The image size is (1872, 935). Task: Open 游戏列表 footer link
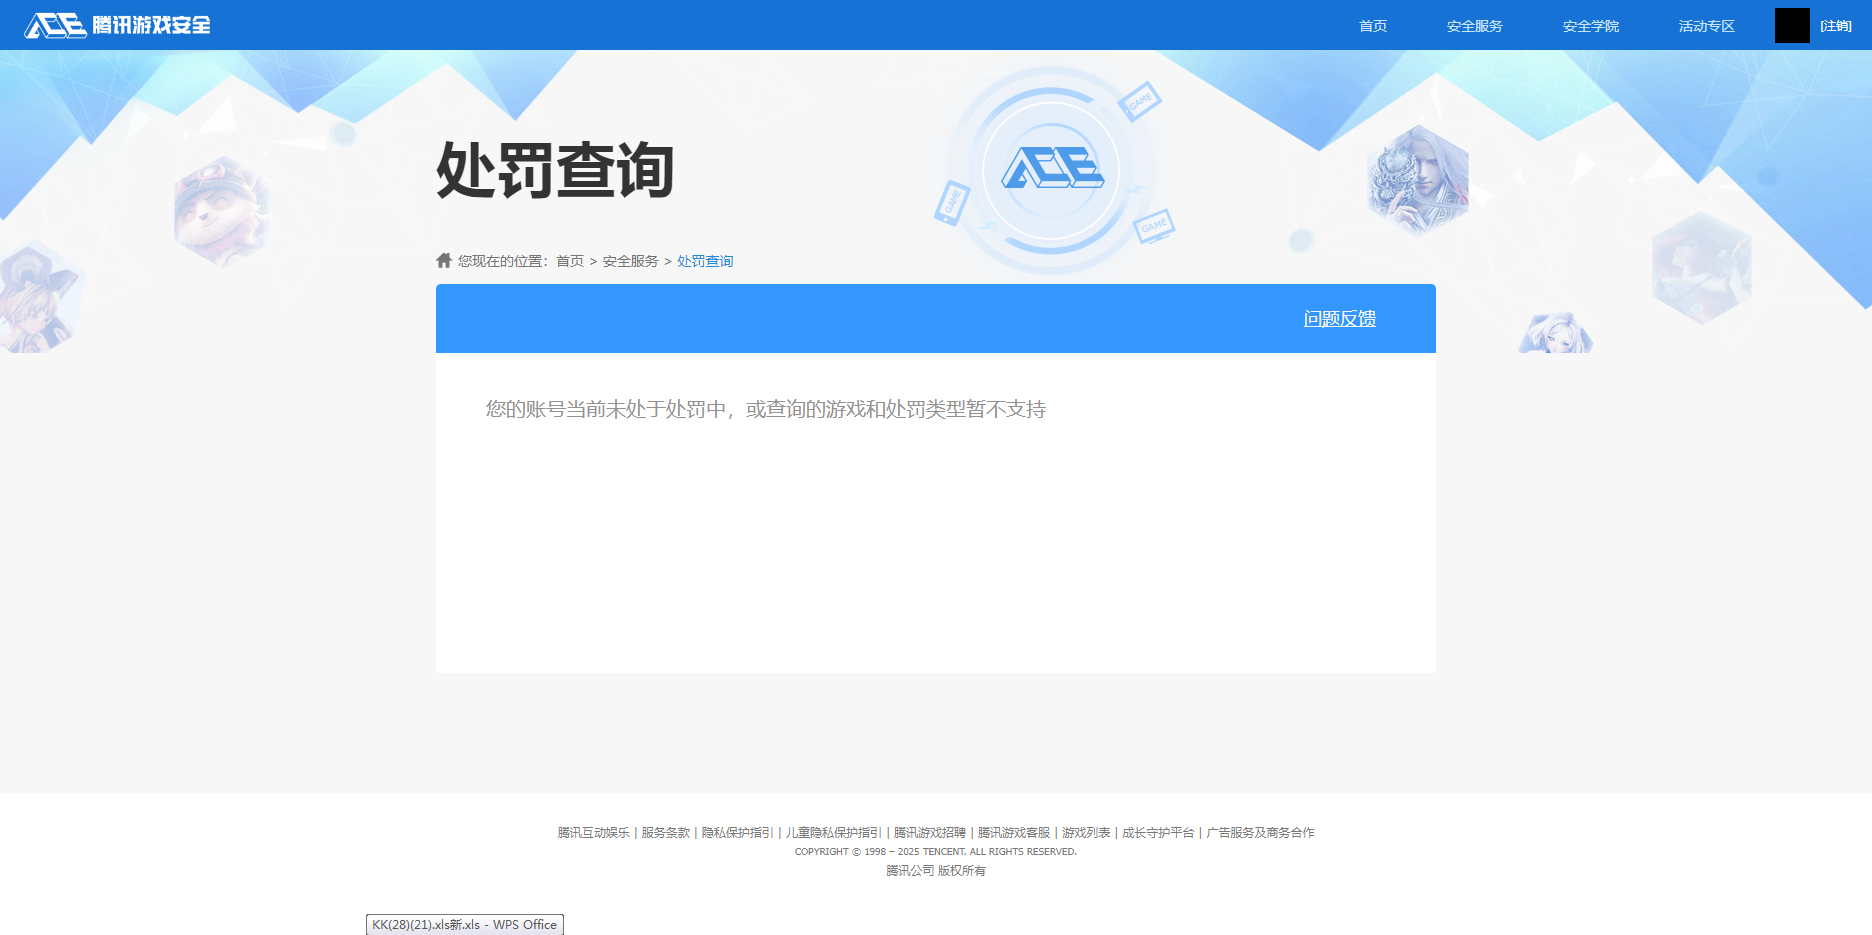pyautogui.click(x=1086, y=832)
